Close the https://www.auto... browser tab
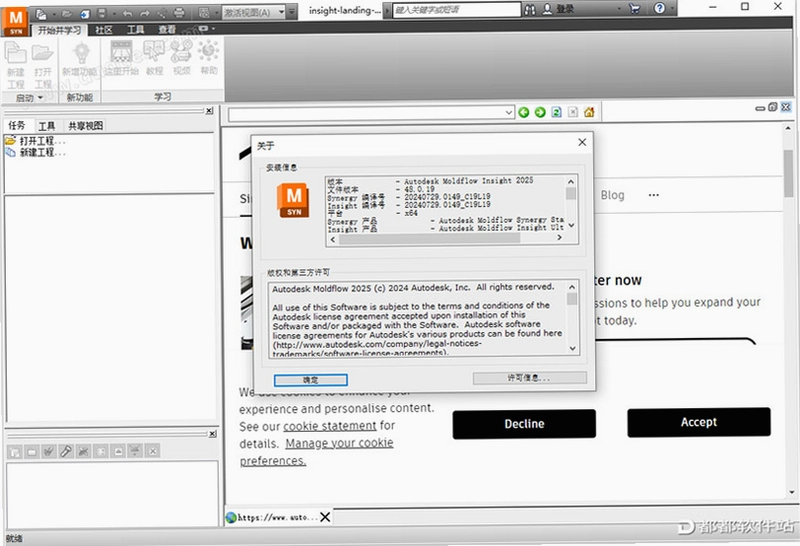The height and width of the screenshot is (546, 800). [325, 517]
